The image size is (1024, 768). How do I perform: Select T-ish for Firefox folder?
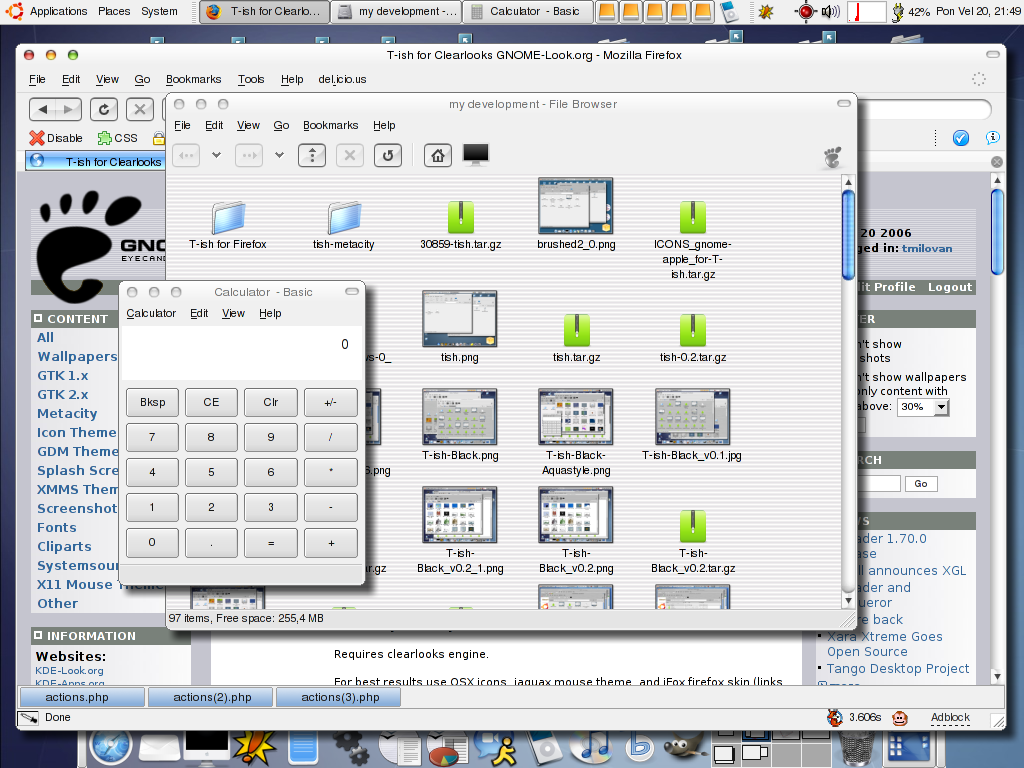click(x=227, y=225)
